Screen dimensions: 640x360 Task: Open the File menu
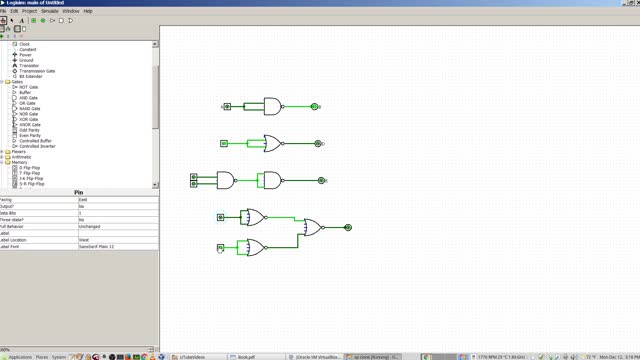click(x=3, y=11)
